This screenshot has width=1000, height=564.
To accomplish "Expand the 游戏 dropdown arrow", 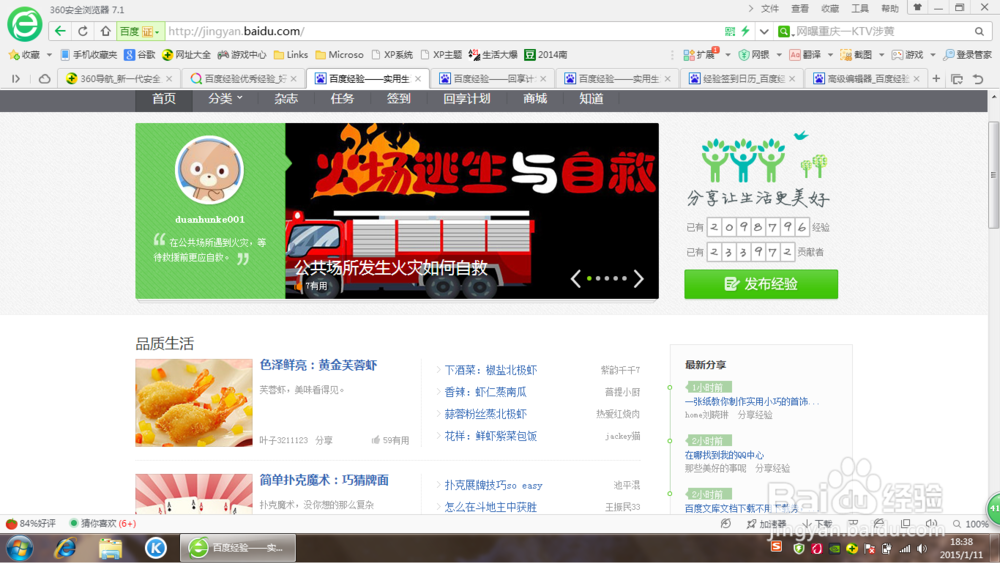I will [932, 55].
